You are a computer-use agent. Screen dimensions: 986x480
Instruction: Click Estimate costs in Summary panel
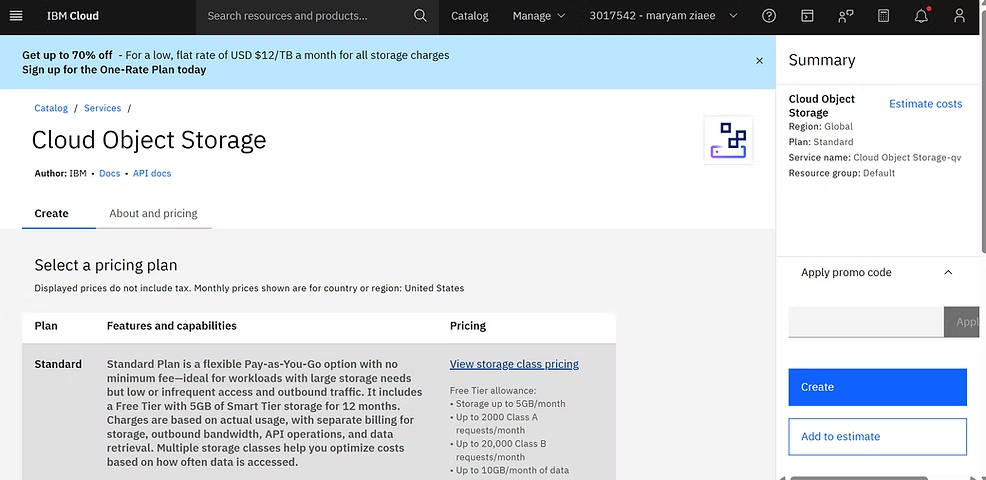(x=925, y=104)
